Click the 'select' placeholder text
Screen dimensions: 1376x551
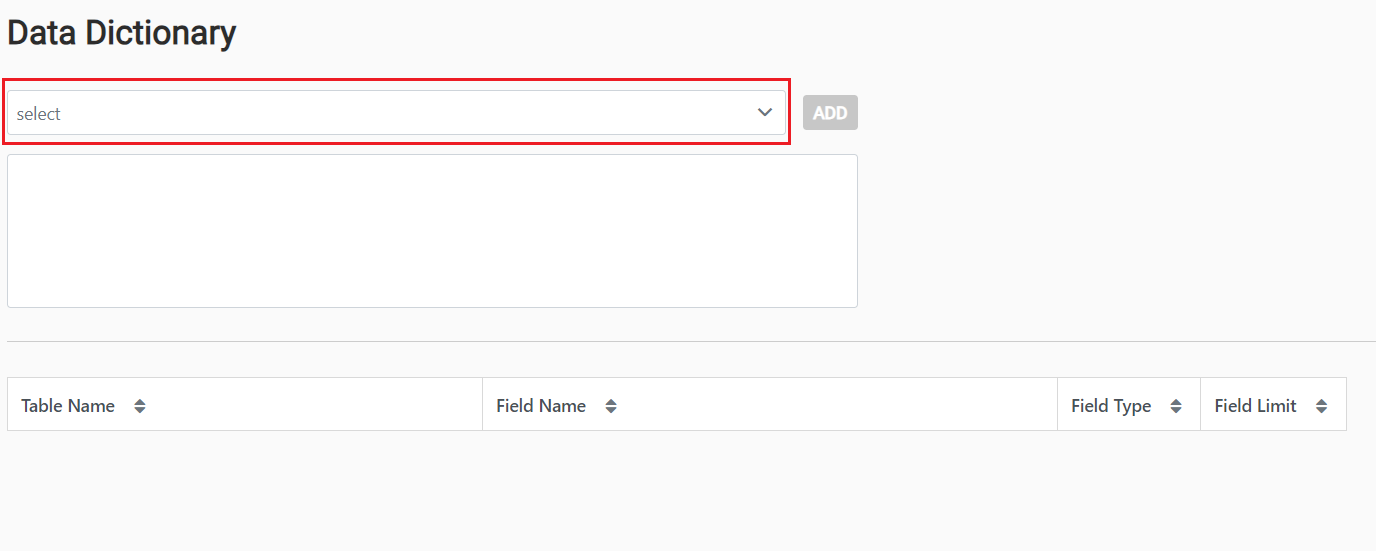pyautogui.click(x=39, y=114)
